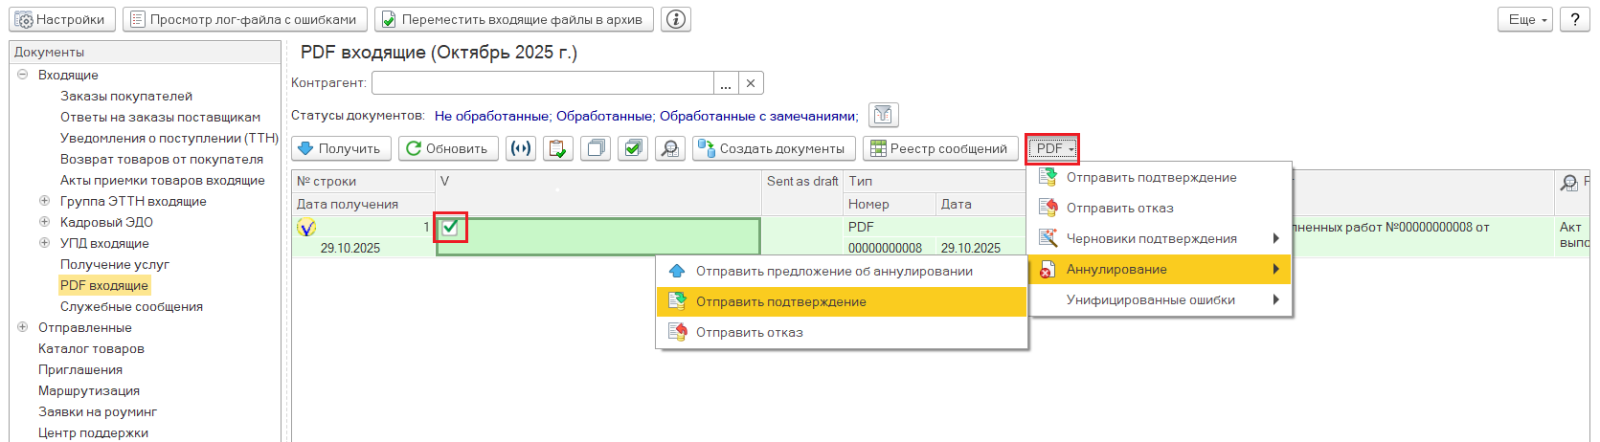Uncheck the checkbox in row 1

point(450,227)
